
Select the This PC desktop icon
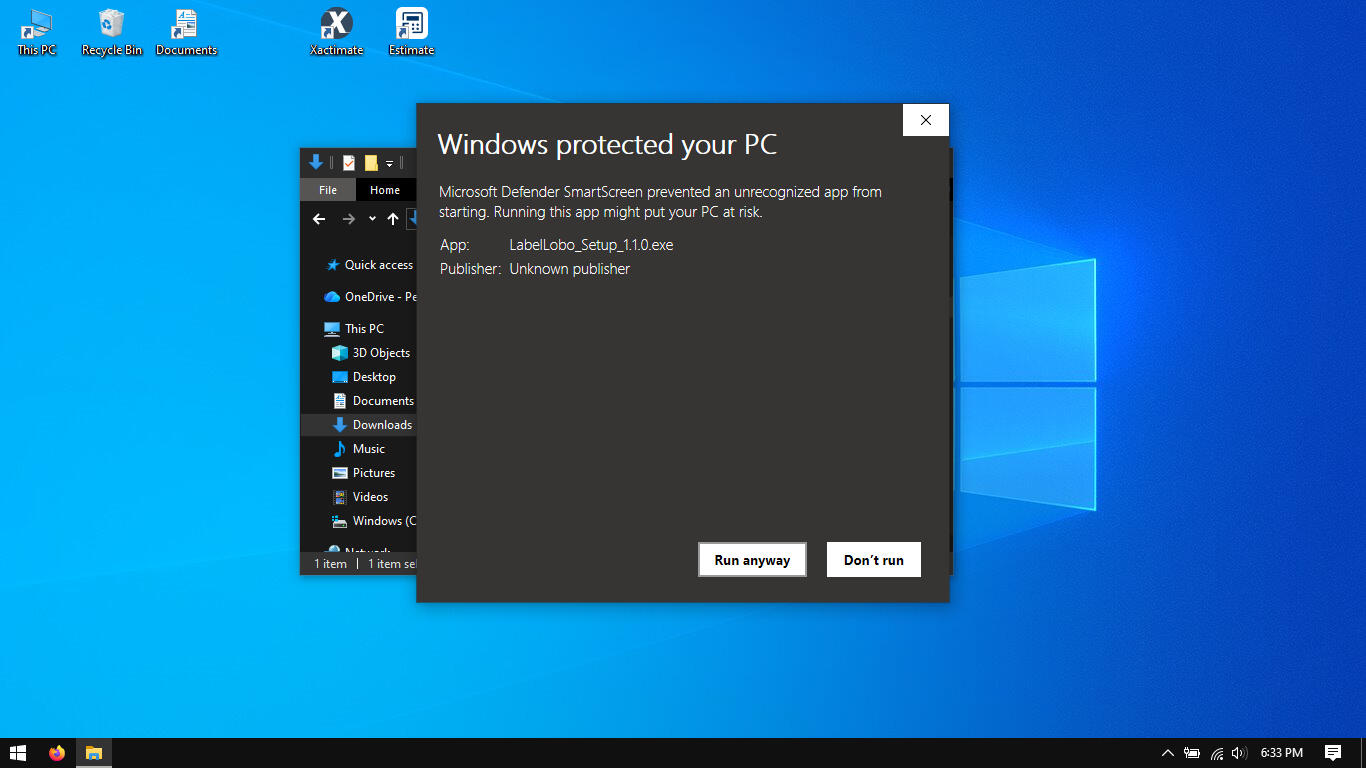(37, 31)
